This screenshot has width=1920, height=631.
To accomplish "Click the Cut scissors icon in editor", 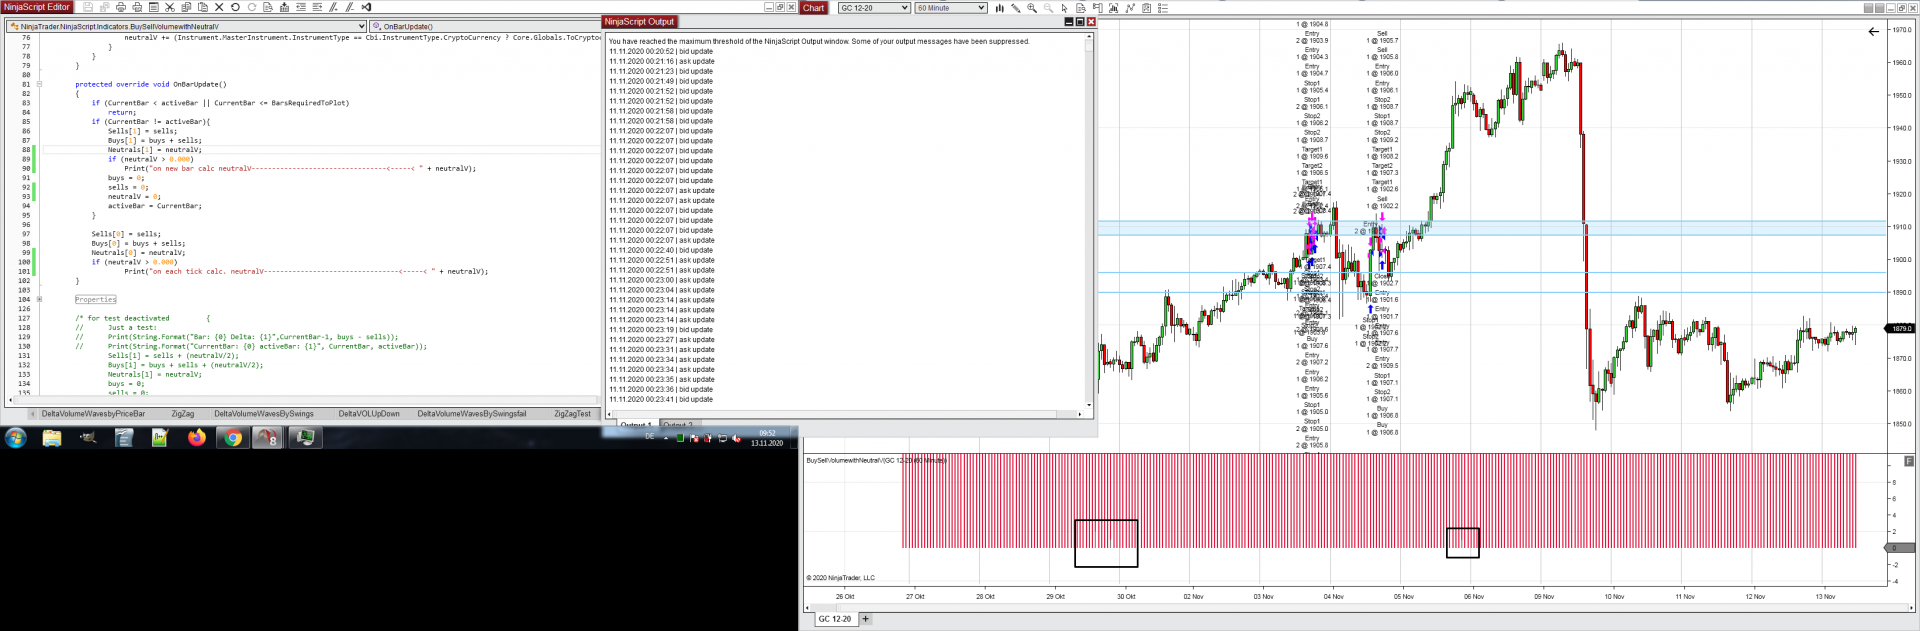I will [x=170, y=7].
